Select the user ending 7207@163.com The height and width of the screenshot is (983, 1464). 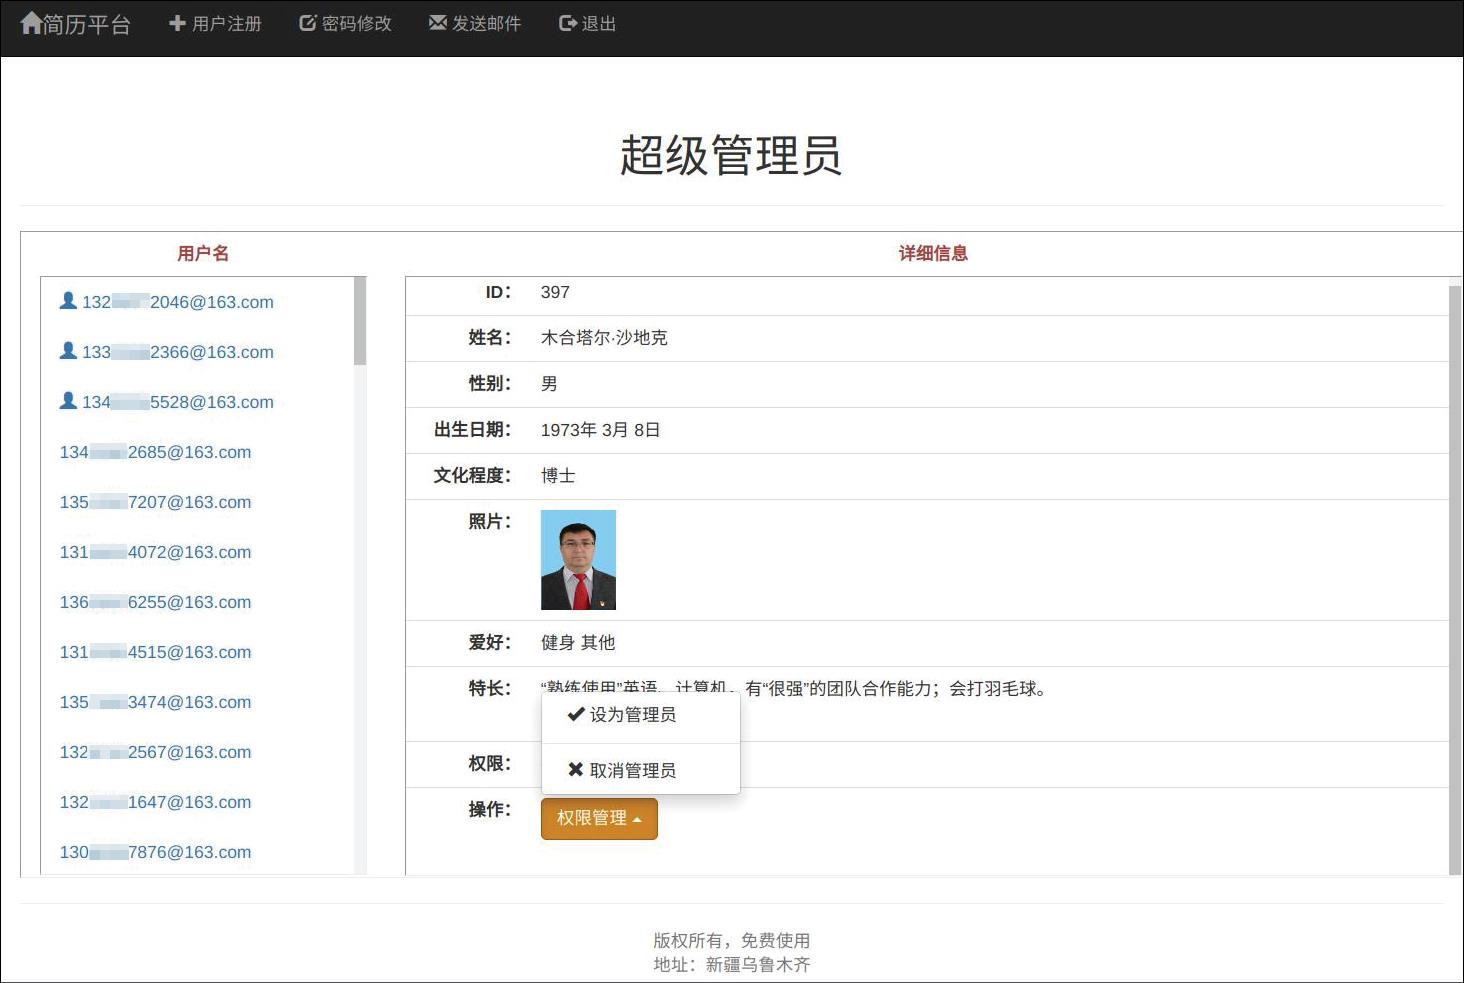[155, 502]
